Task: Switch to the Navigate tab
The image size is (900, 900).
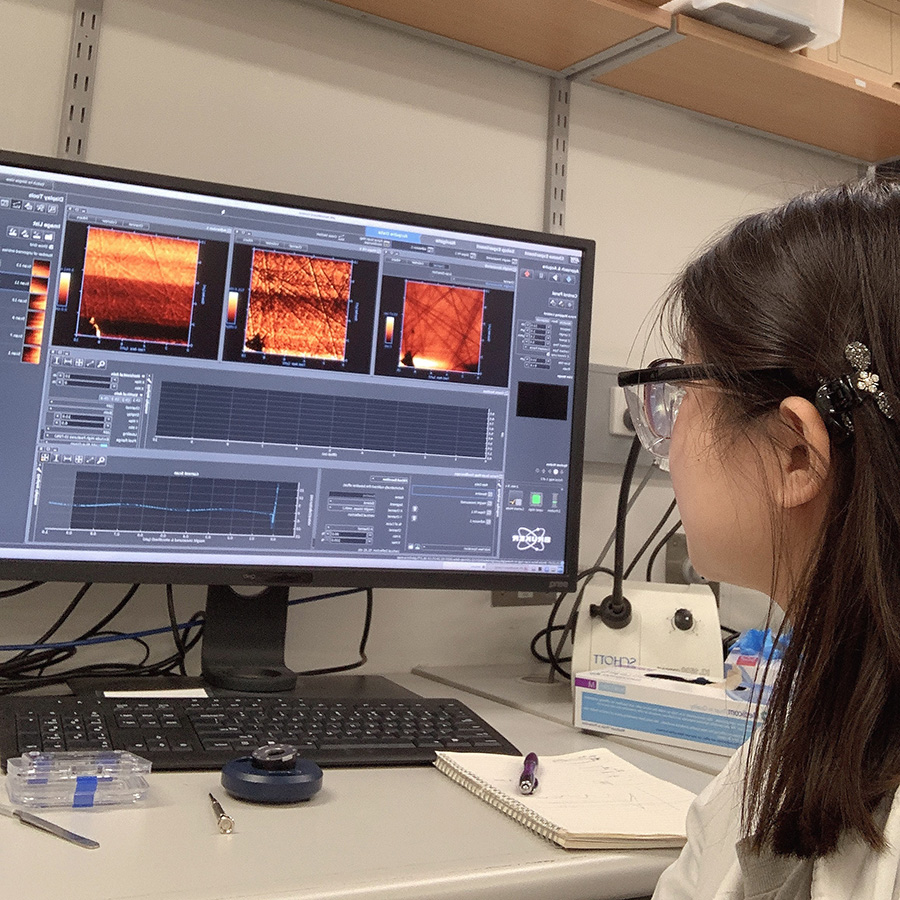Action: pos(447,241)
